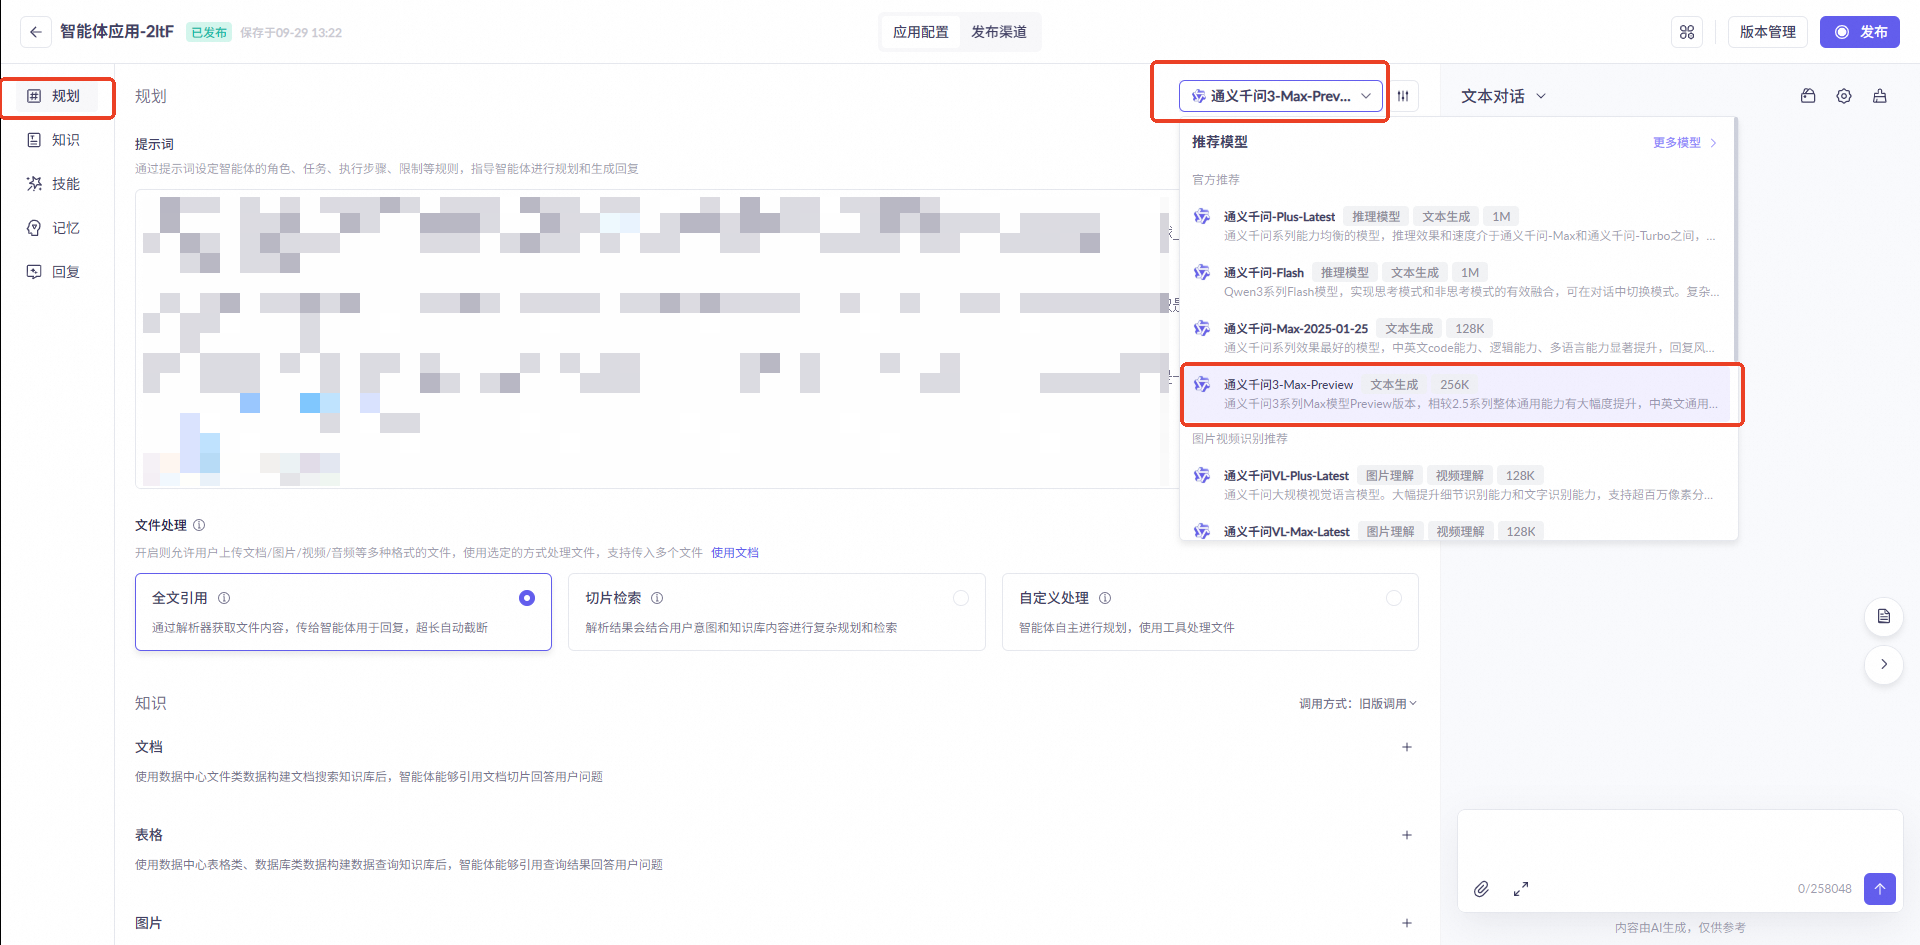
Task: Expand the chat input box
Action: pyautogui.click(x=1521, y=889)
